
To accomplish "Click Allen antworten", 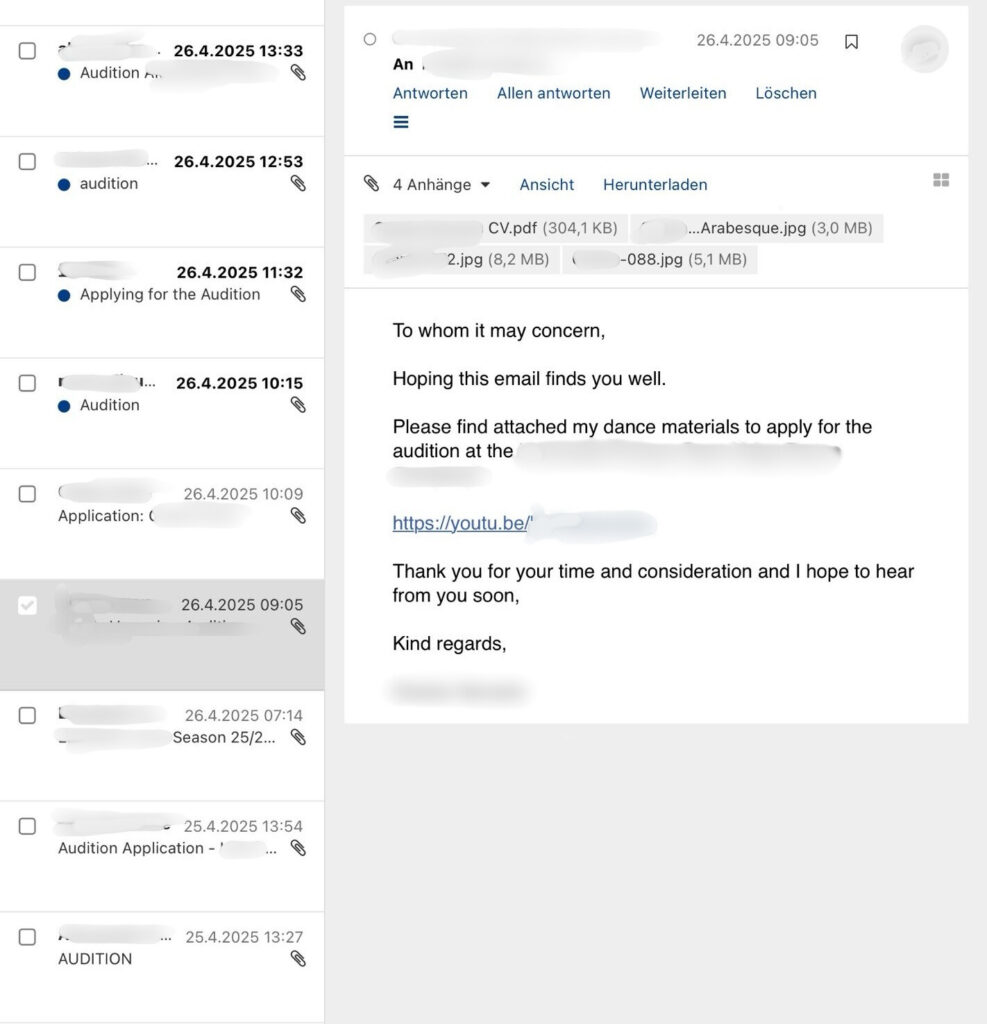I will tap(553, 93).
